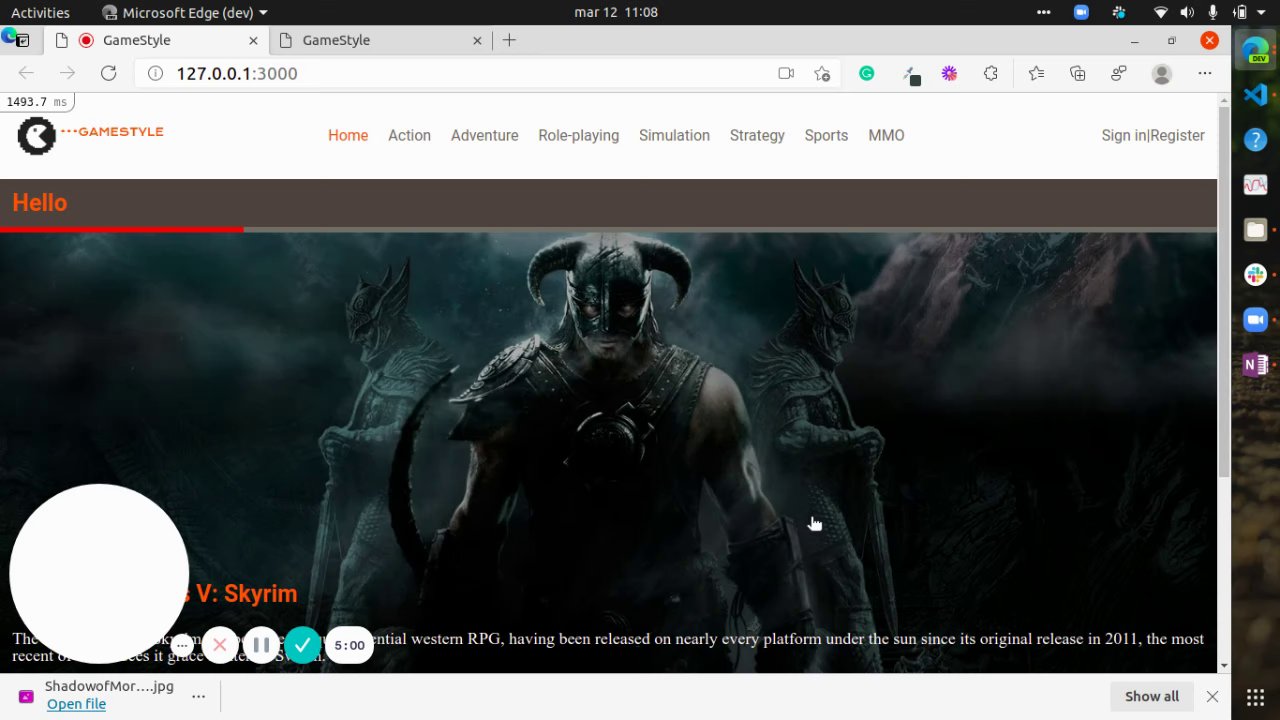Open System Monitor from the dock

pos(1255,185)
